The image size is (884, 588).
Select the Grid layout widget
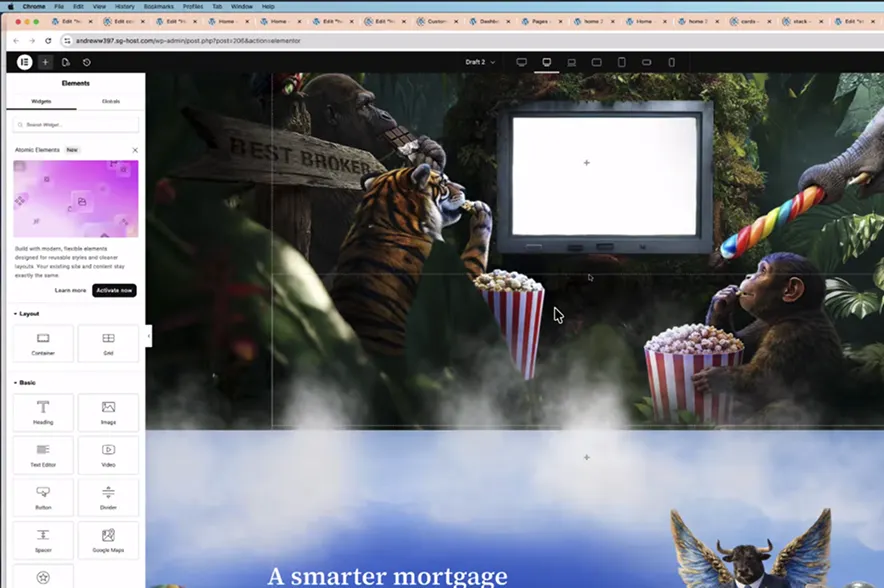108,343
